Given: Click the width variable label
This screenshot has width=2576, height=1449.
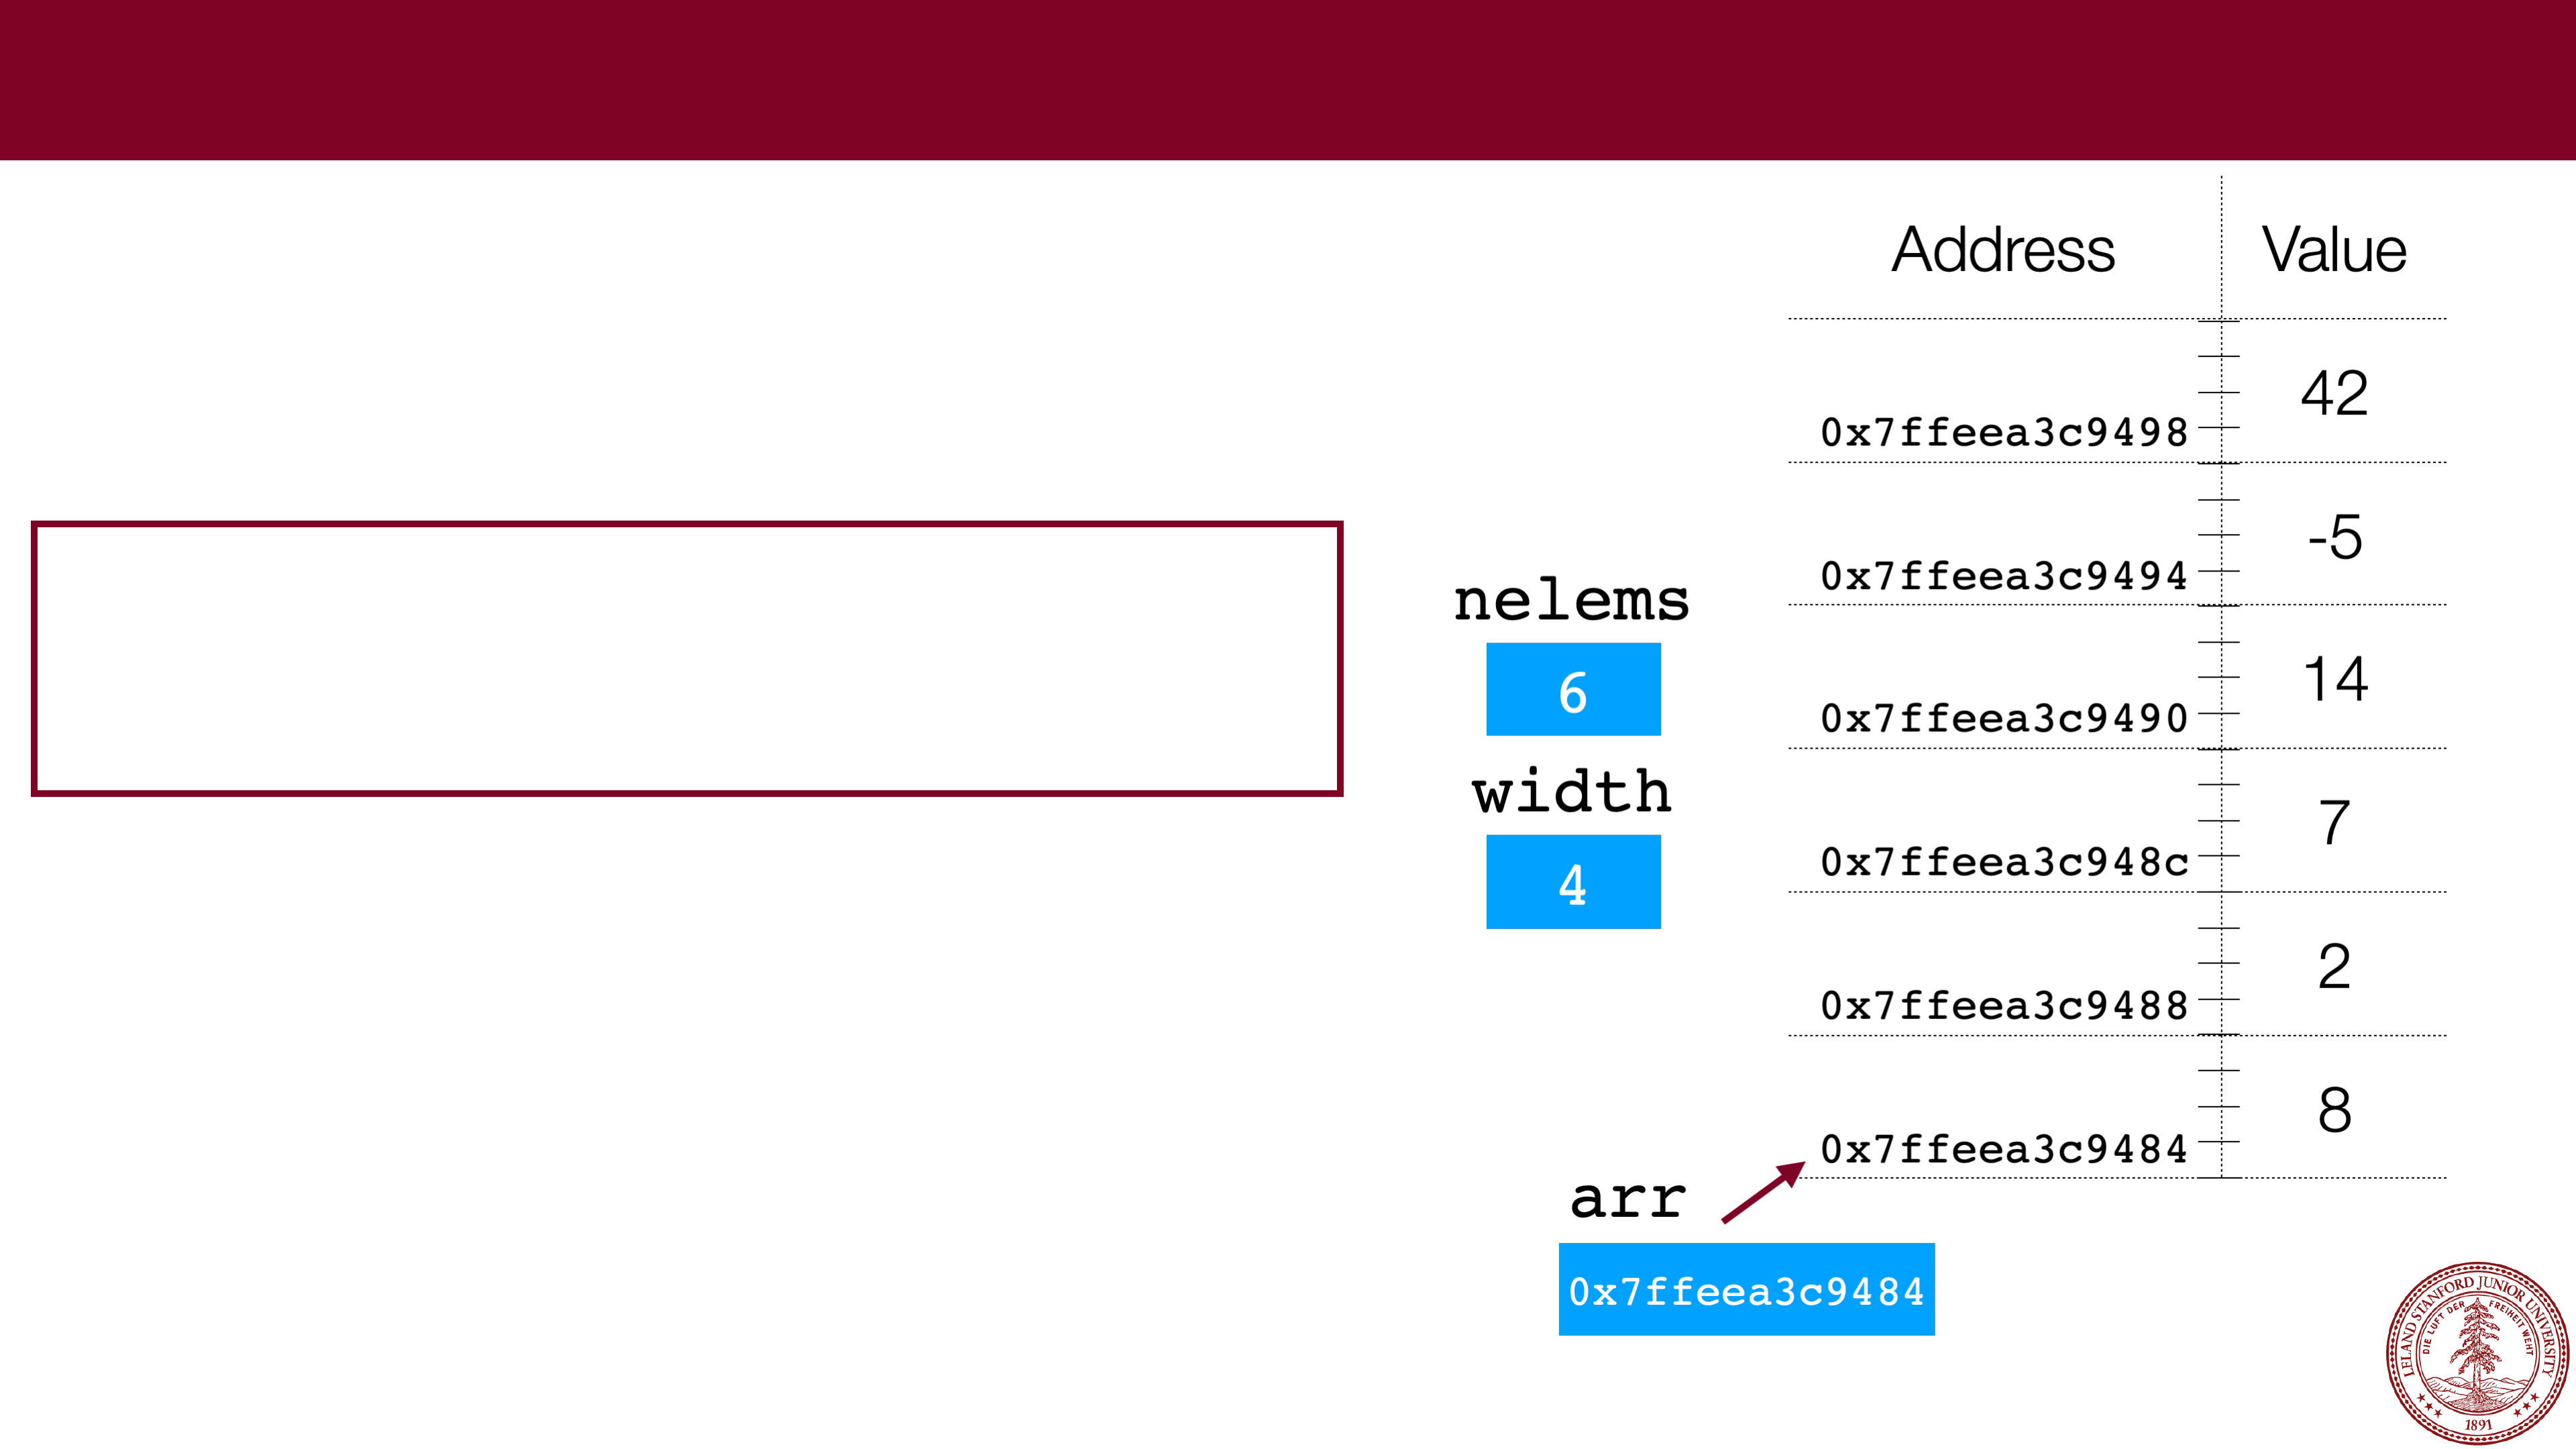Looking at the screenshot, I should (1571, 793).
